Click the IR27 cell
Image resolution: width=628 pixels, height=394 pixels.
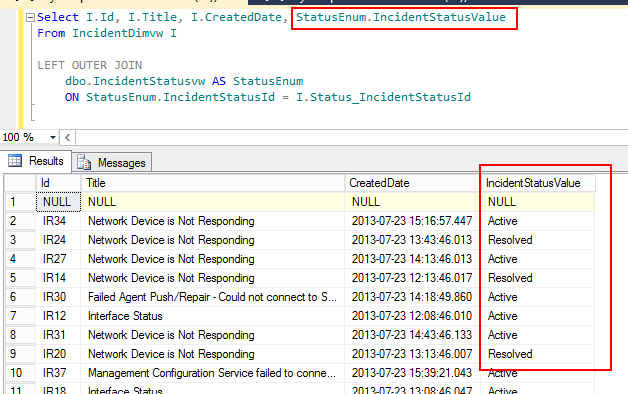point(58,259)
